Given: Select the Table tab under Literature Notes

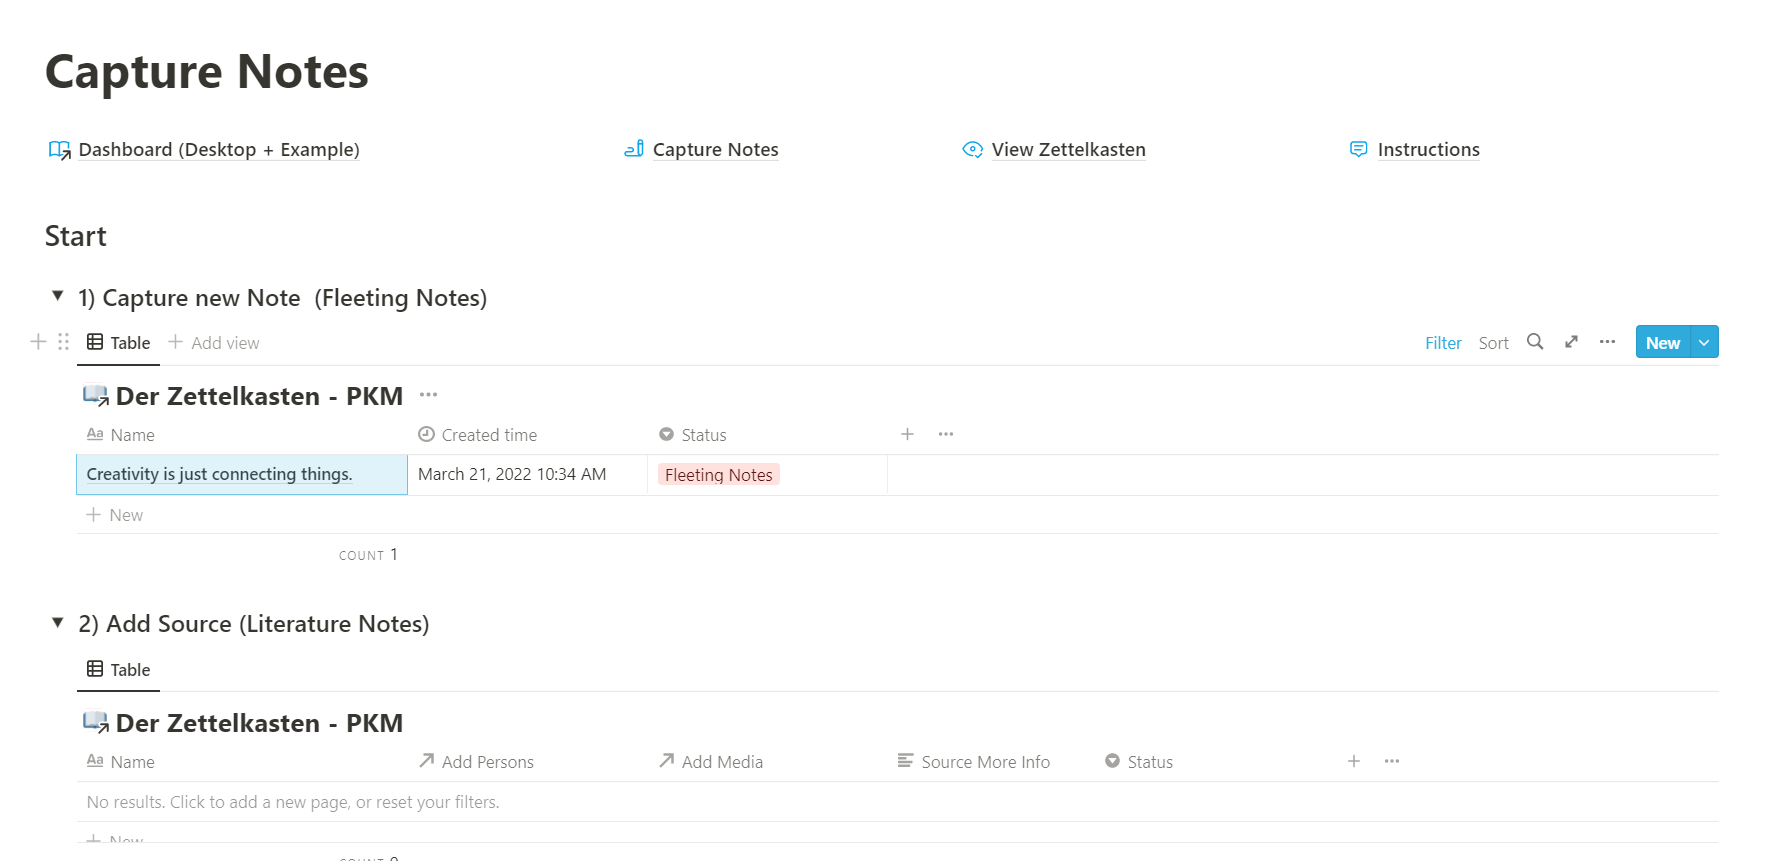Looking at the screenshot, I should click(x=119, y=670).
